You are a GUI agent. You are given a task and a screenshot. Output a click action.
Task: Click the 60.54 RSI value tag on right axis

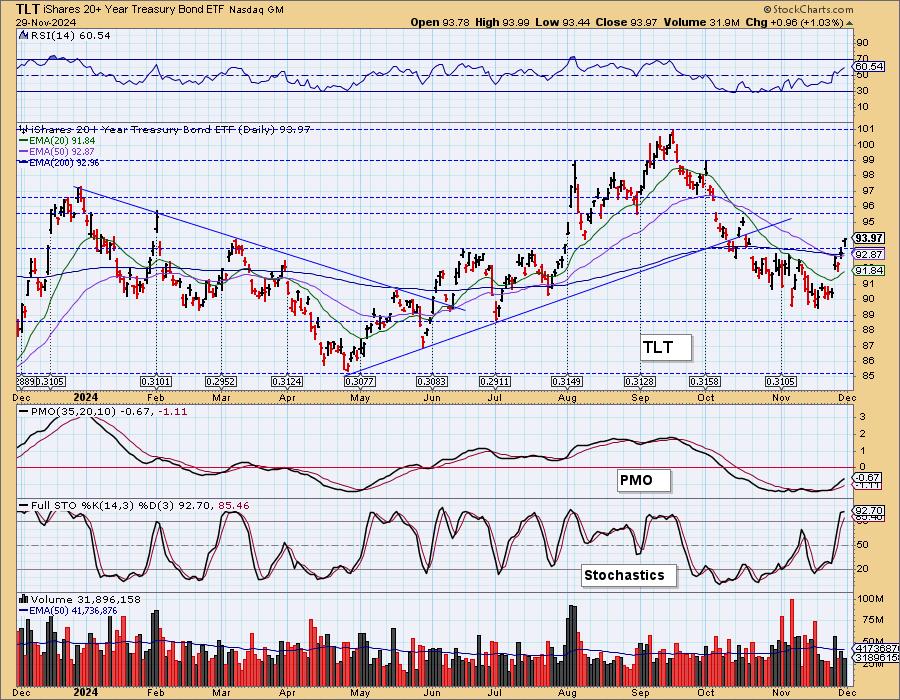click(x=869, y=67)
